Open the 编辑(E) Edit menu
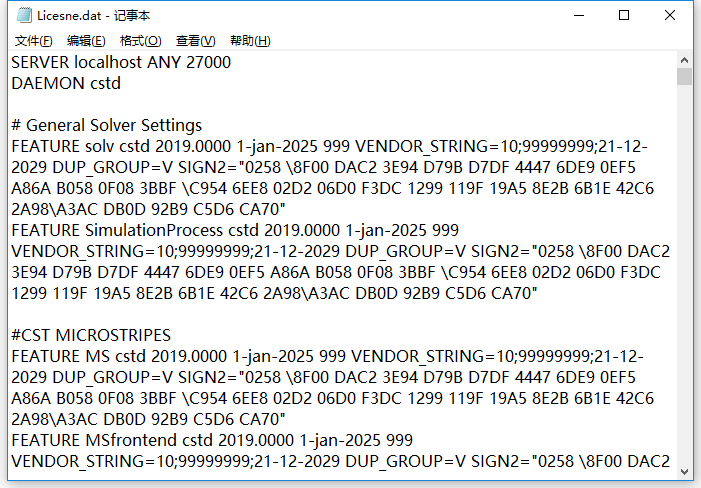This screenshot has height=488, width=701. (86, 41)
